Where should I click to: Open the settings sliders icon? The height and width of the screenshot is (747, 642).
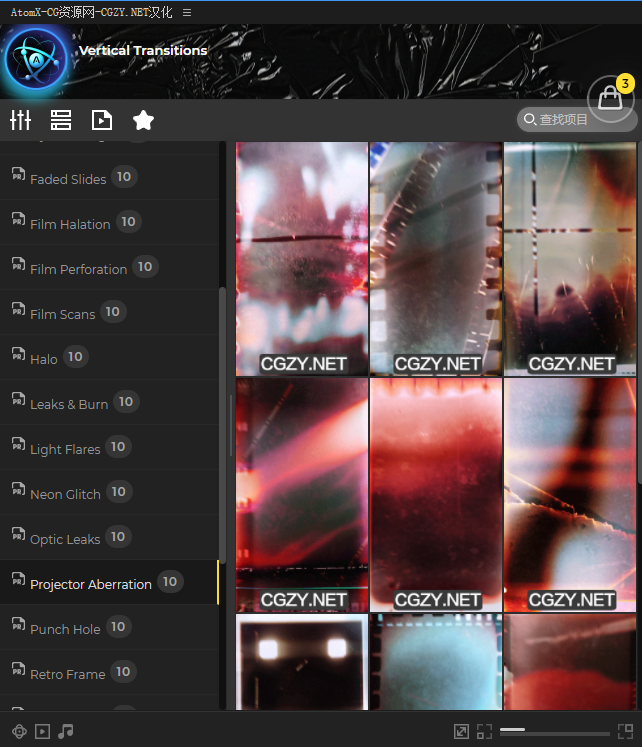coord(20,120)
